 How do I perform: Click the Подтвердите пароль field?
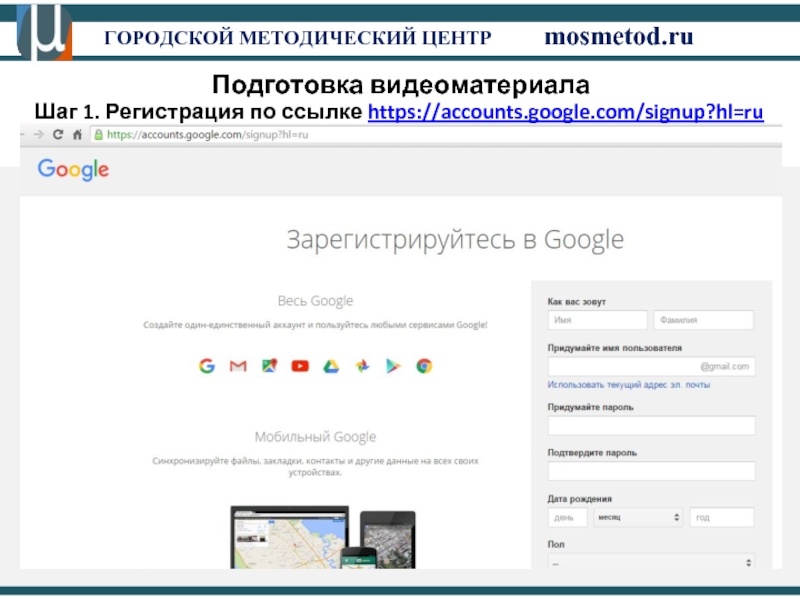point(652,471)
